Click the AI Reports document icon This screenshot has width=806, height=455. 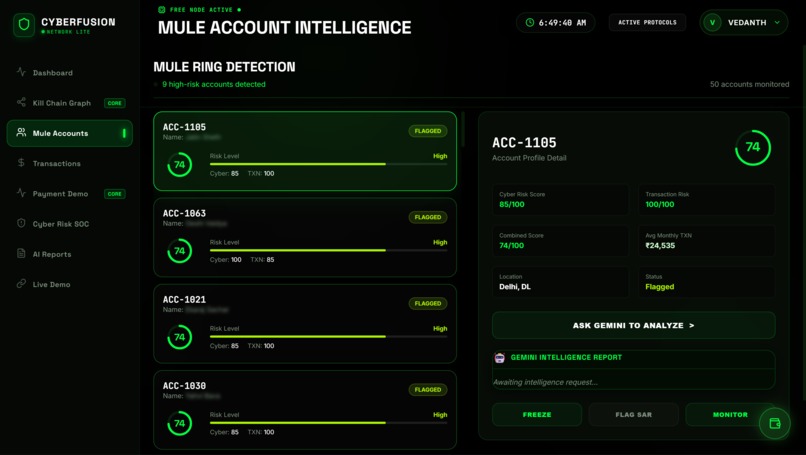(x=21, y=253)
